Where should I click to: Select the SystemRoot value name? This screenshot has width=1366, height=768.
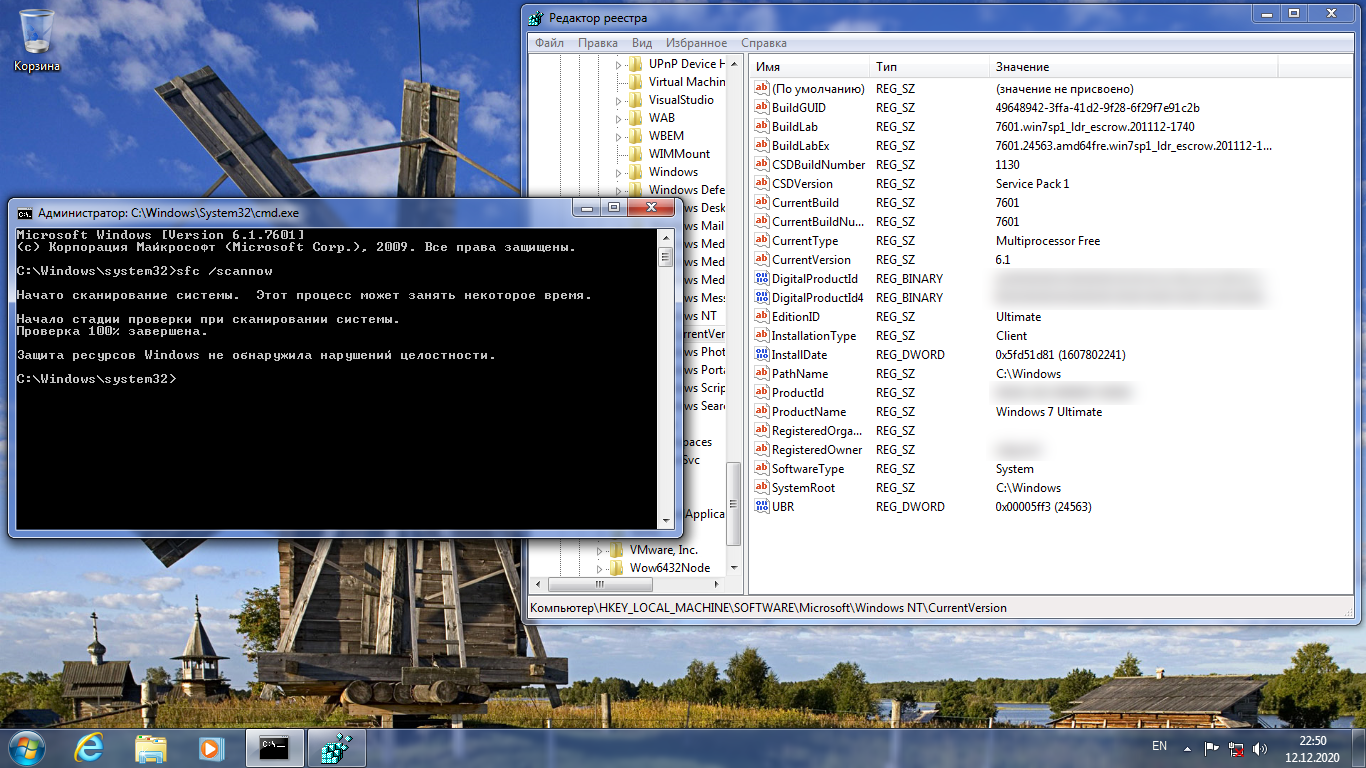803,488
